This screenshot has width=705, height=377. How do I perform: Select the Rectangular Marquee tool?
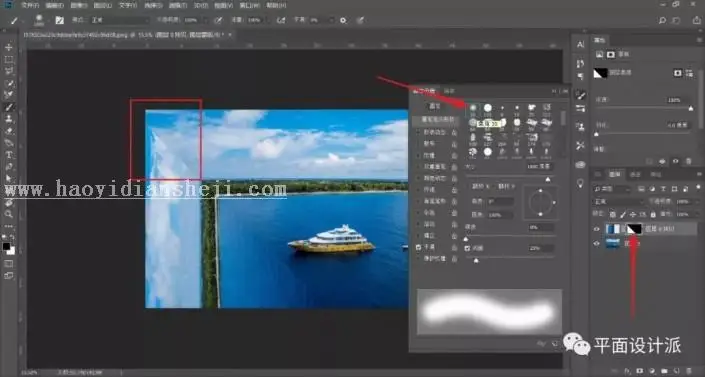[9, 59]
